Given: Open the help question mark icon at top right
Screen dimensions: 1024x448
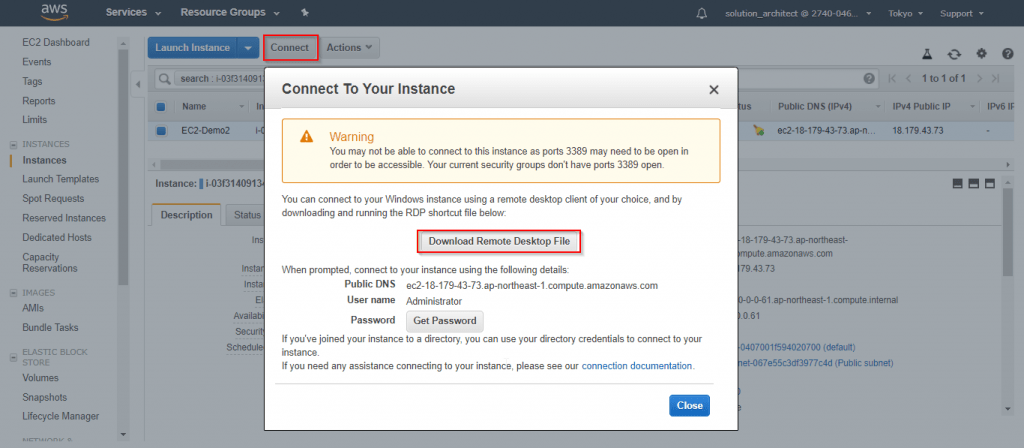Looking at the screenshot, I should pos(1008,54).
